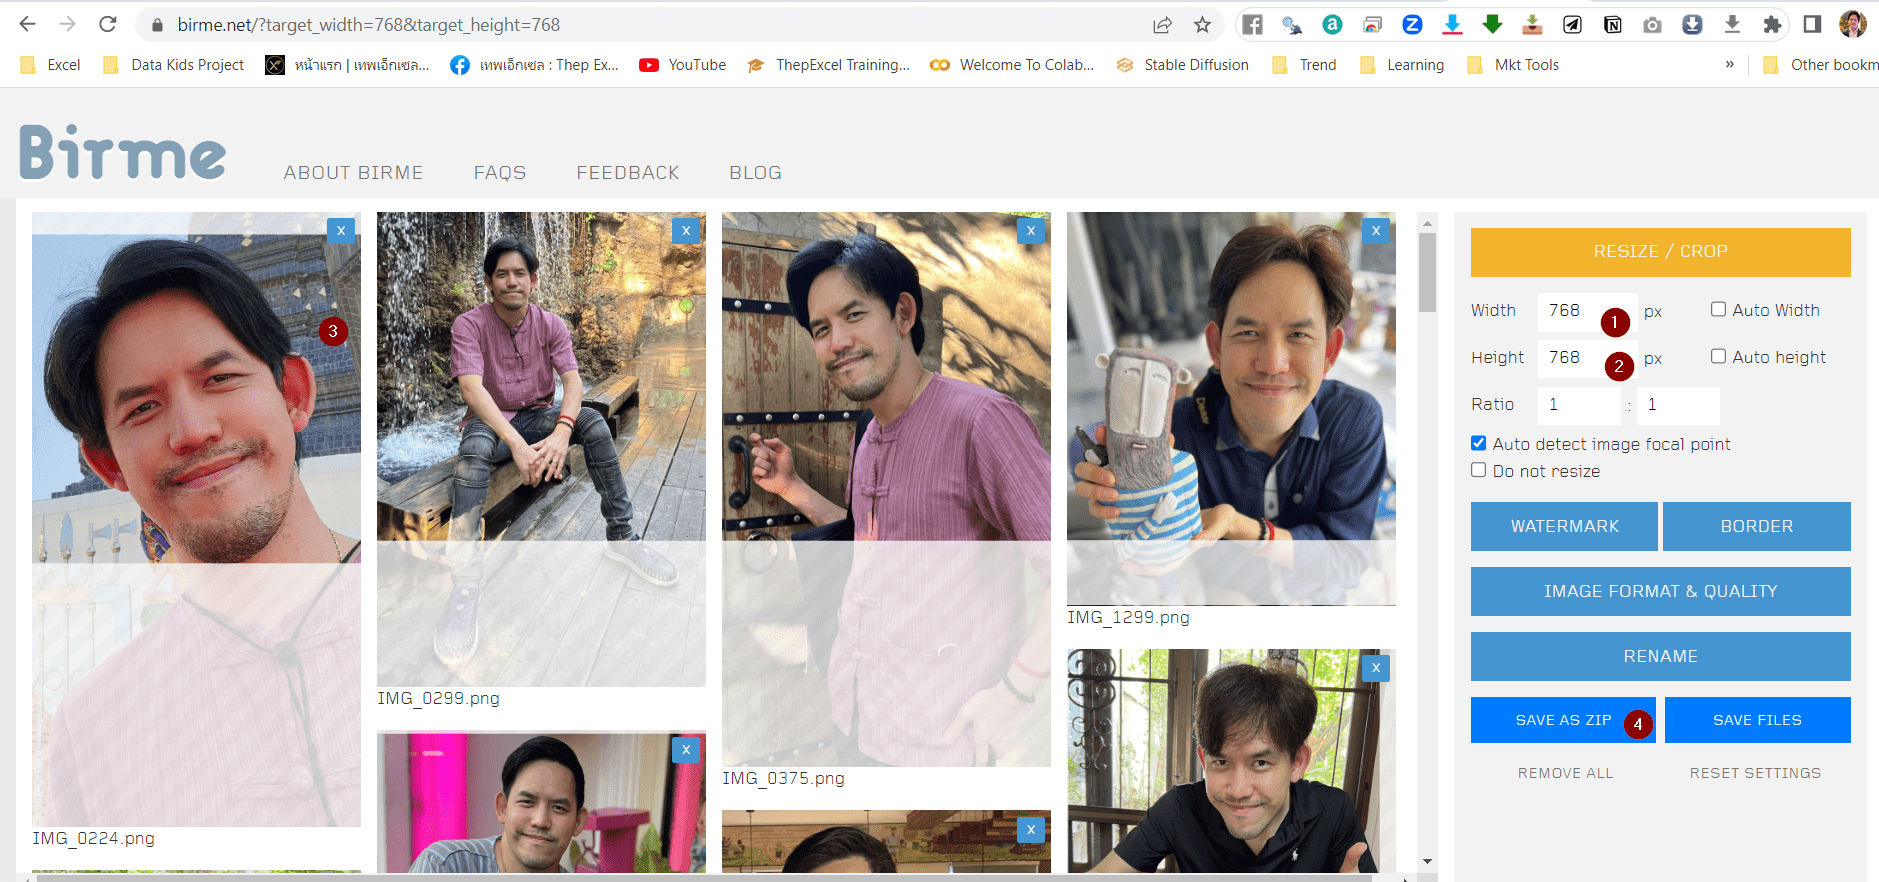
Task: Enable the Auto Width checkbox
Action: pyautogui.click(x=1718, y=309)
